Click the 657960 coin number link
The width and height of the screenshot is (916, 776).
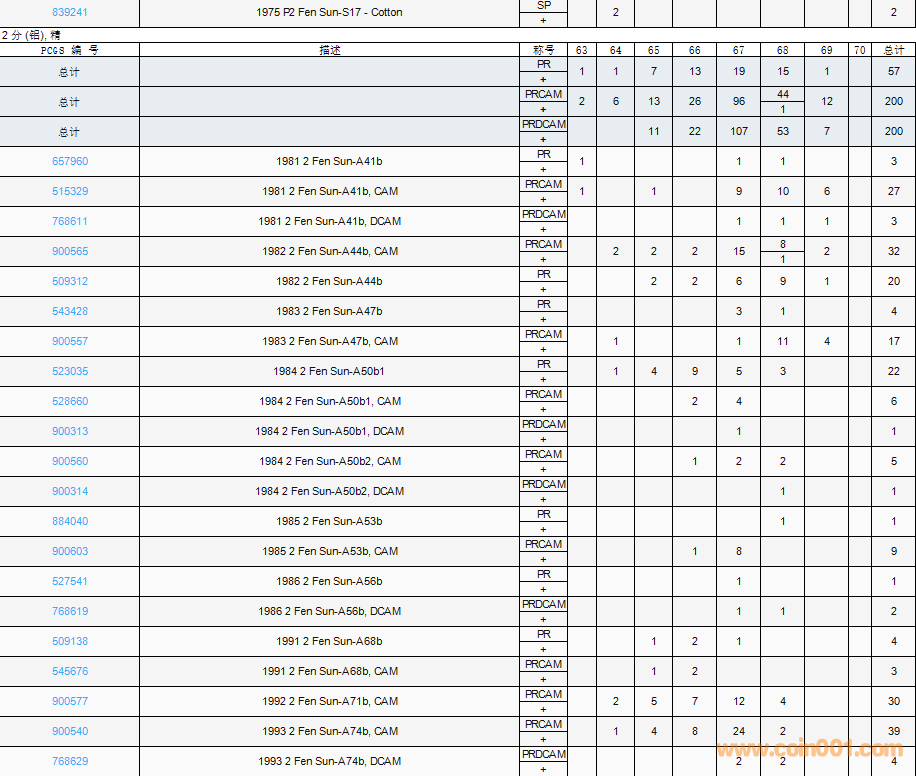69,161
